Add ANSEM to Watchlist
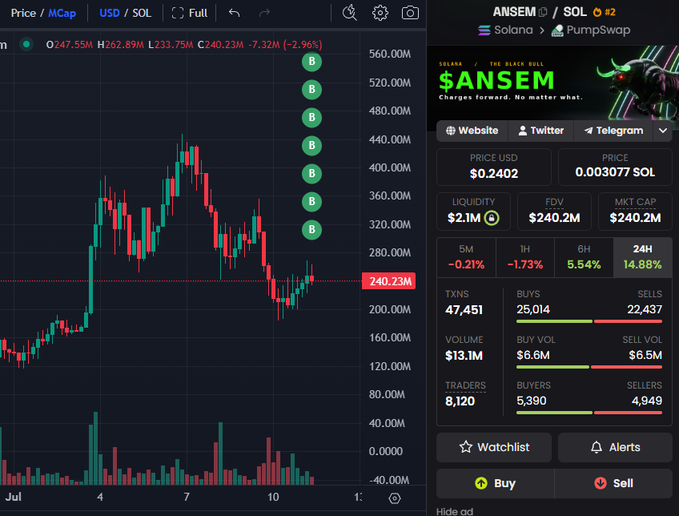This screenshot has height=516, width=679. coord(494,447)
